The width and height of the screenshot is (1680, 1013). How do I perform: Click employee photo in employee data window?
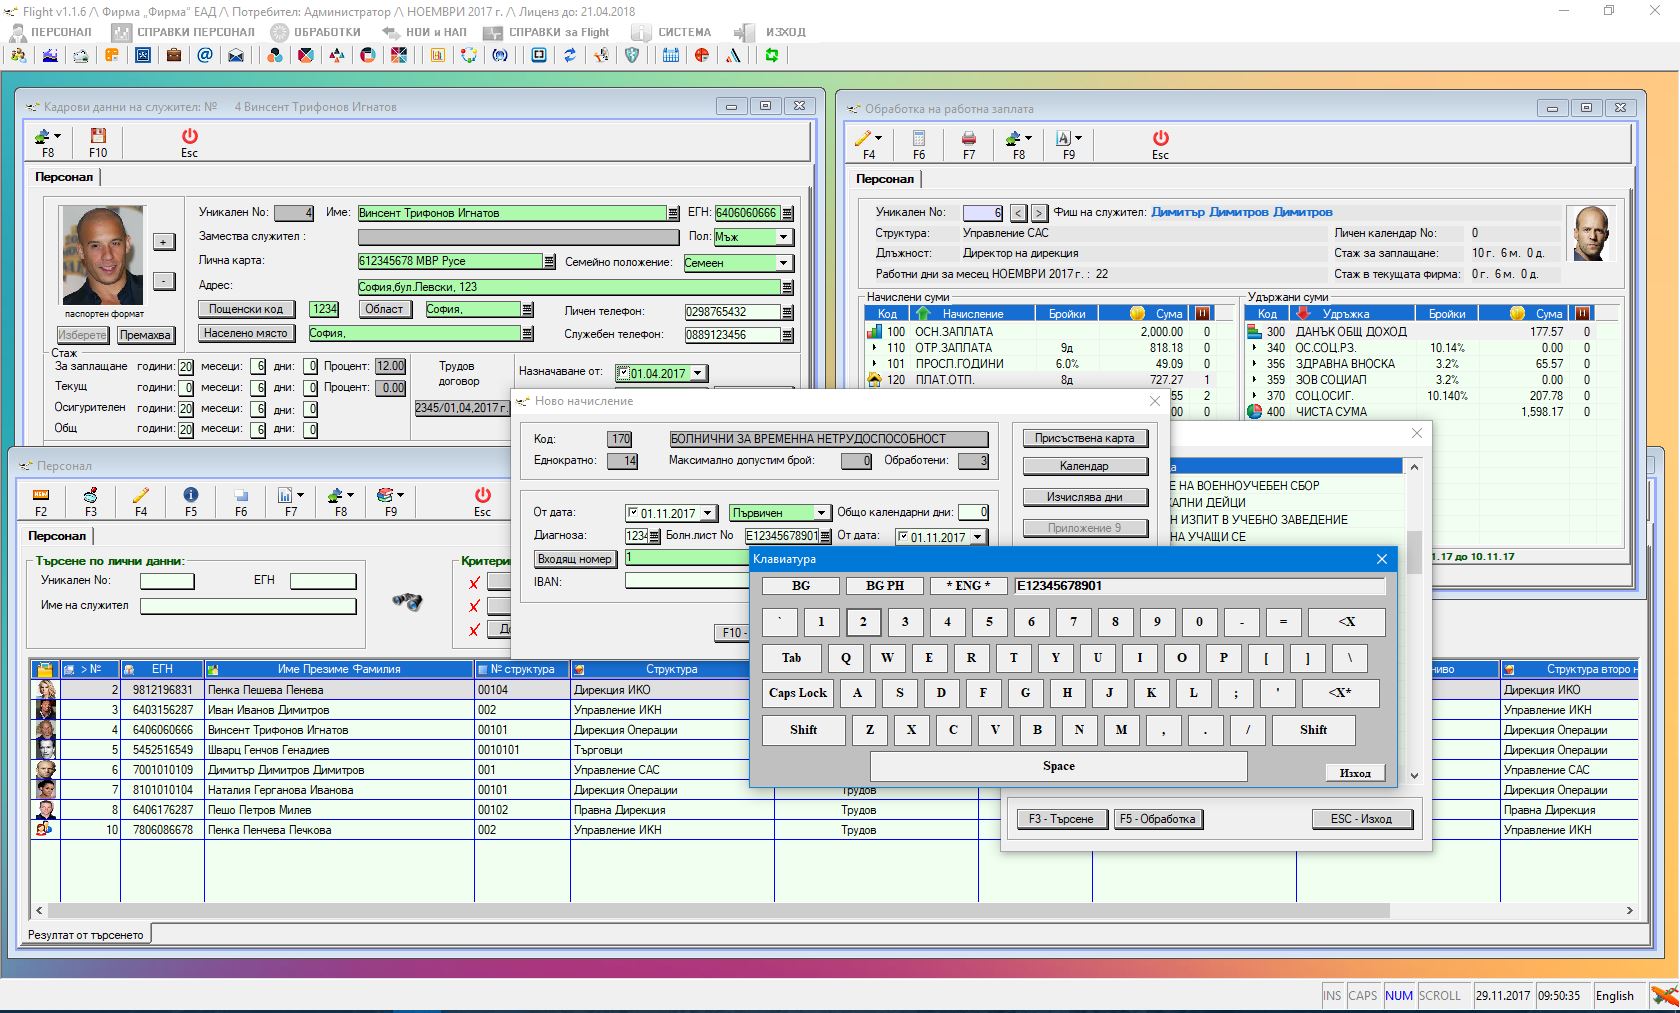click(x=103, y=255)
